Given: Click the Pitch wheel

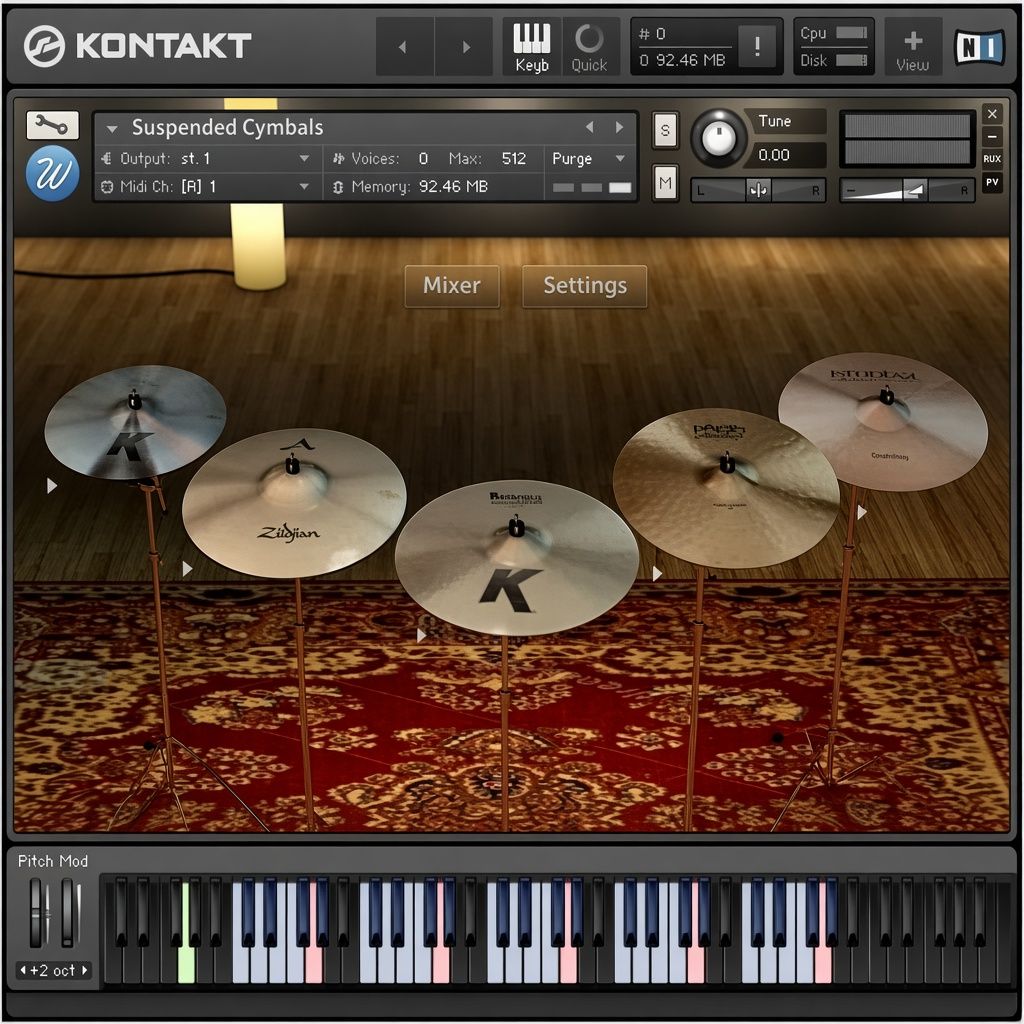Looking at the screenshot, I should [36, 912].
